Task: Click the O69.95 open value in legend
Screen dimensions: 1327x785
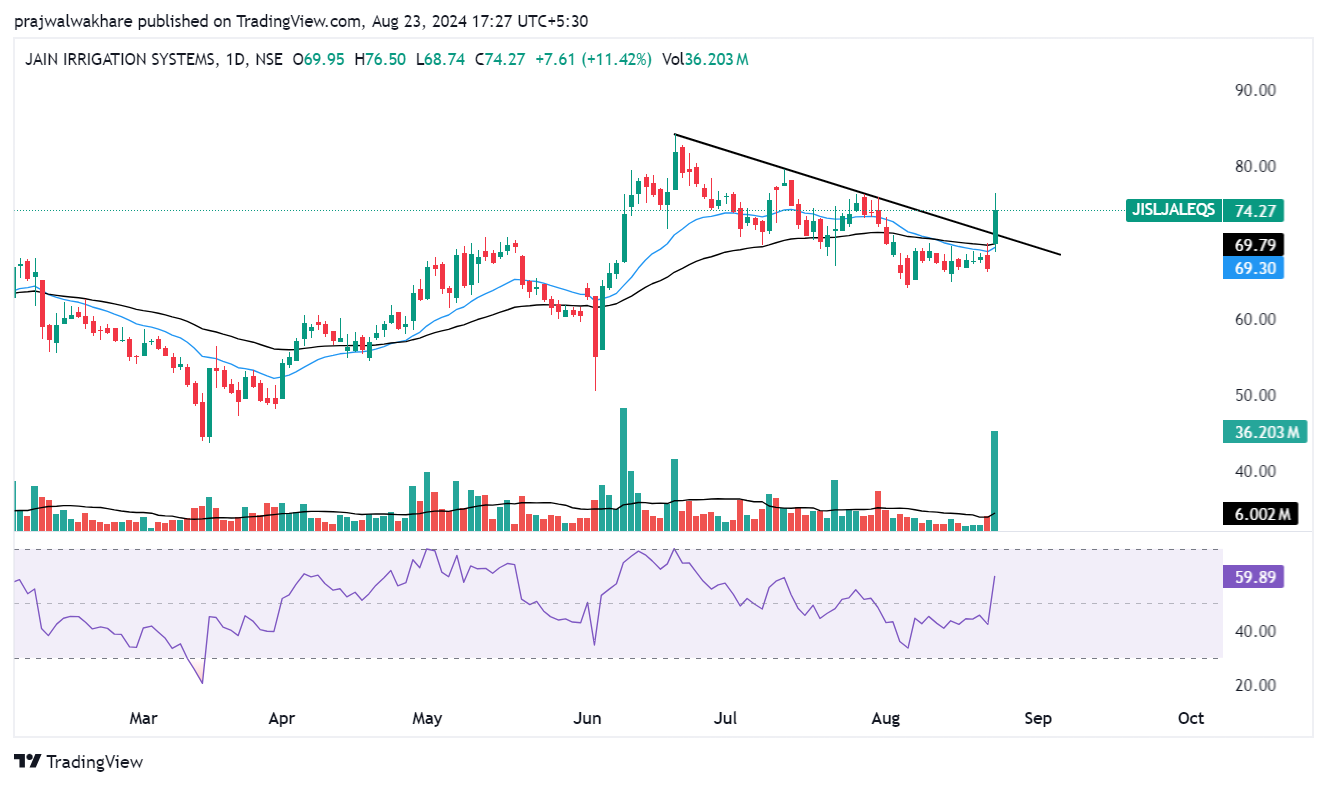Action: point(318,60)
